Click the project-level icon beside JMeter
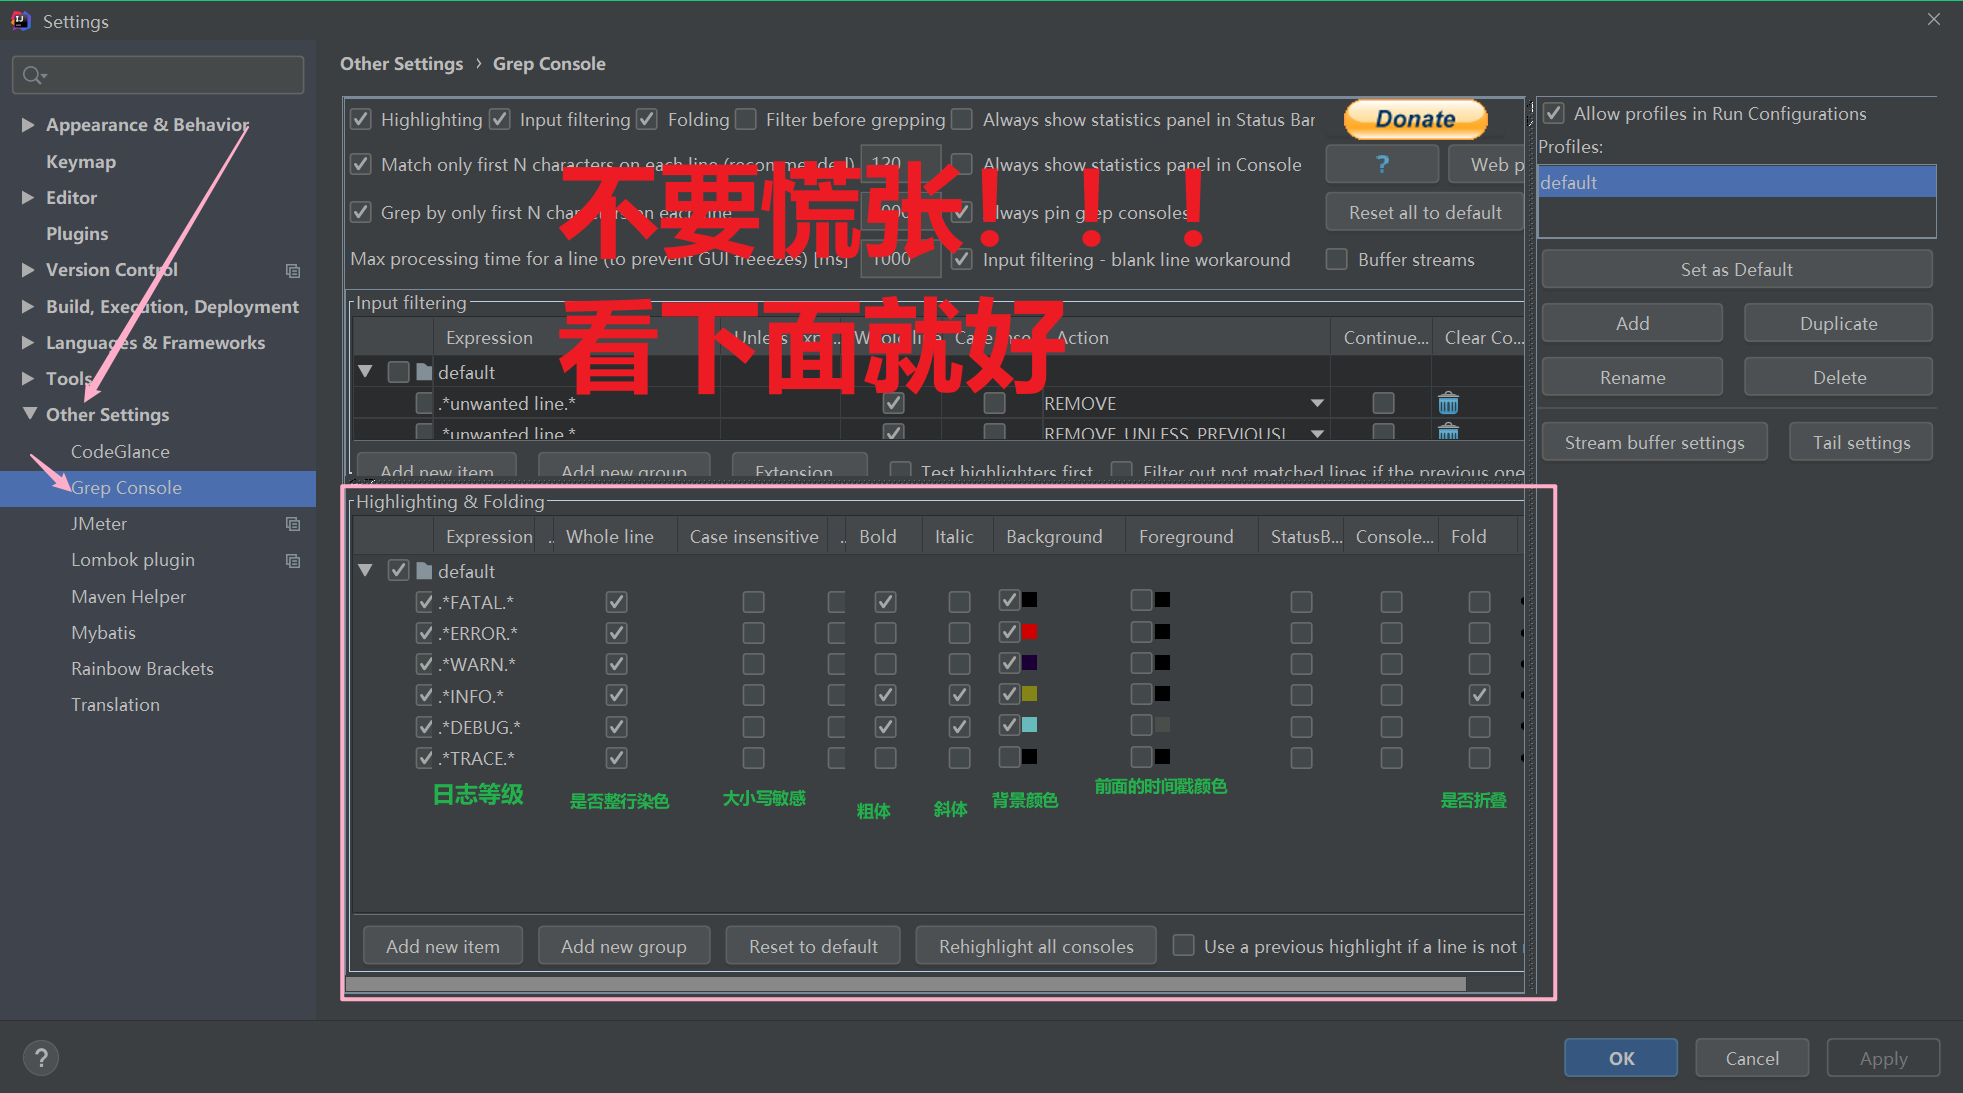This screenshot has height=1093, width=1963. click(x=293, y=524)
